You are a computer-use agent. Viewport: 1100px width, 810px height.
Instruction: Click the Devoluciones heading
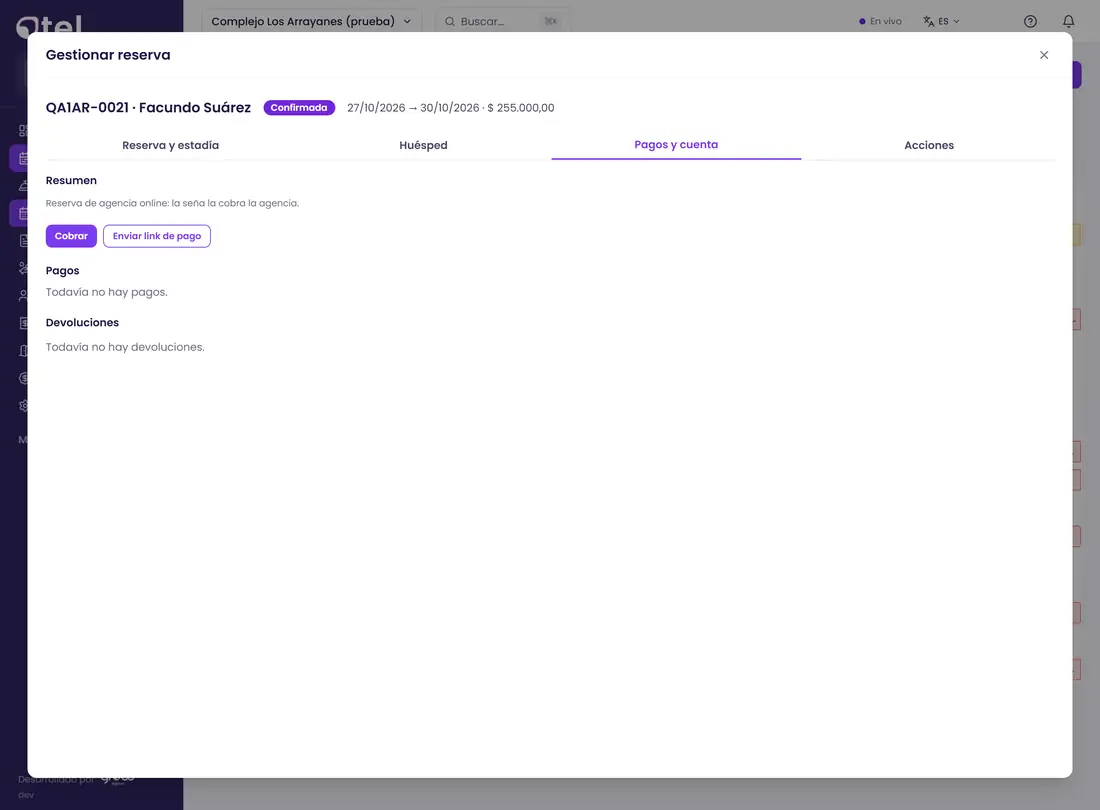82,323
